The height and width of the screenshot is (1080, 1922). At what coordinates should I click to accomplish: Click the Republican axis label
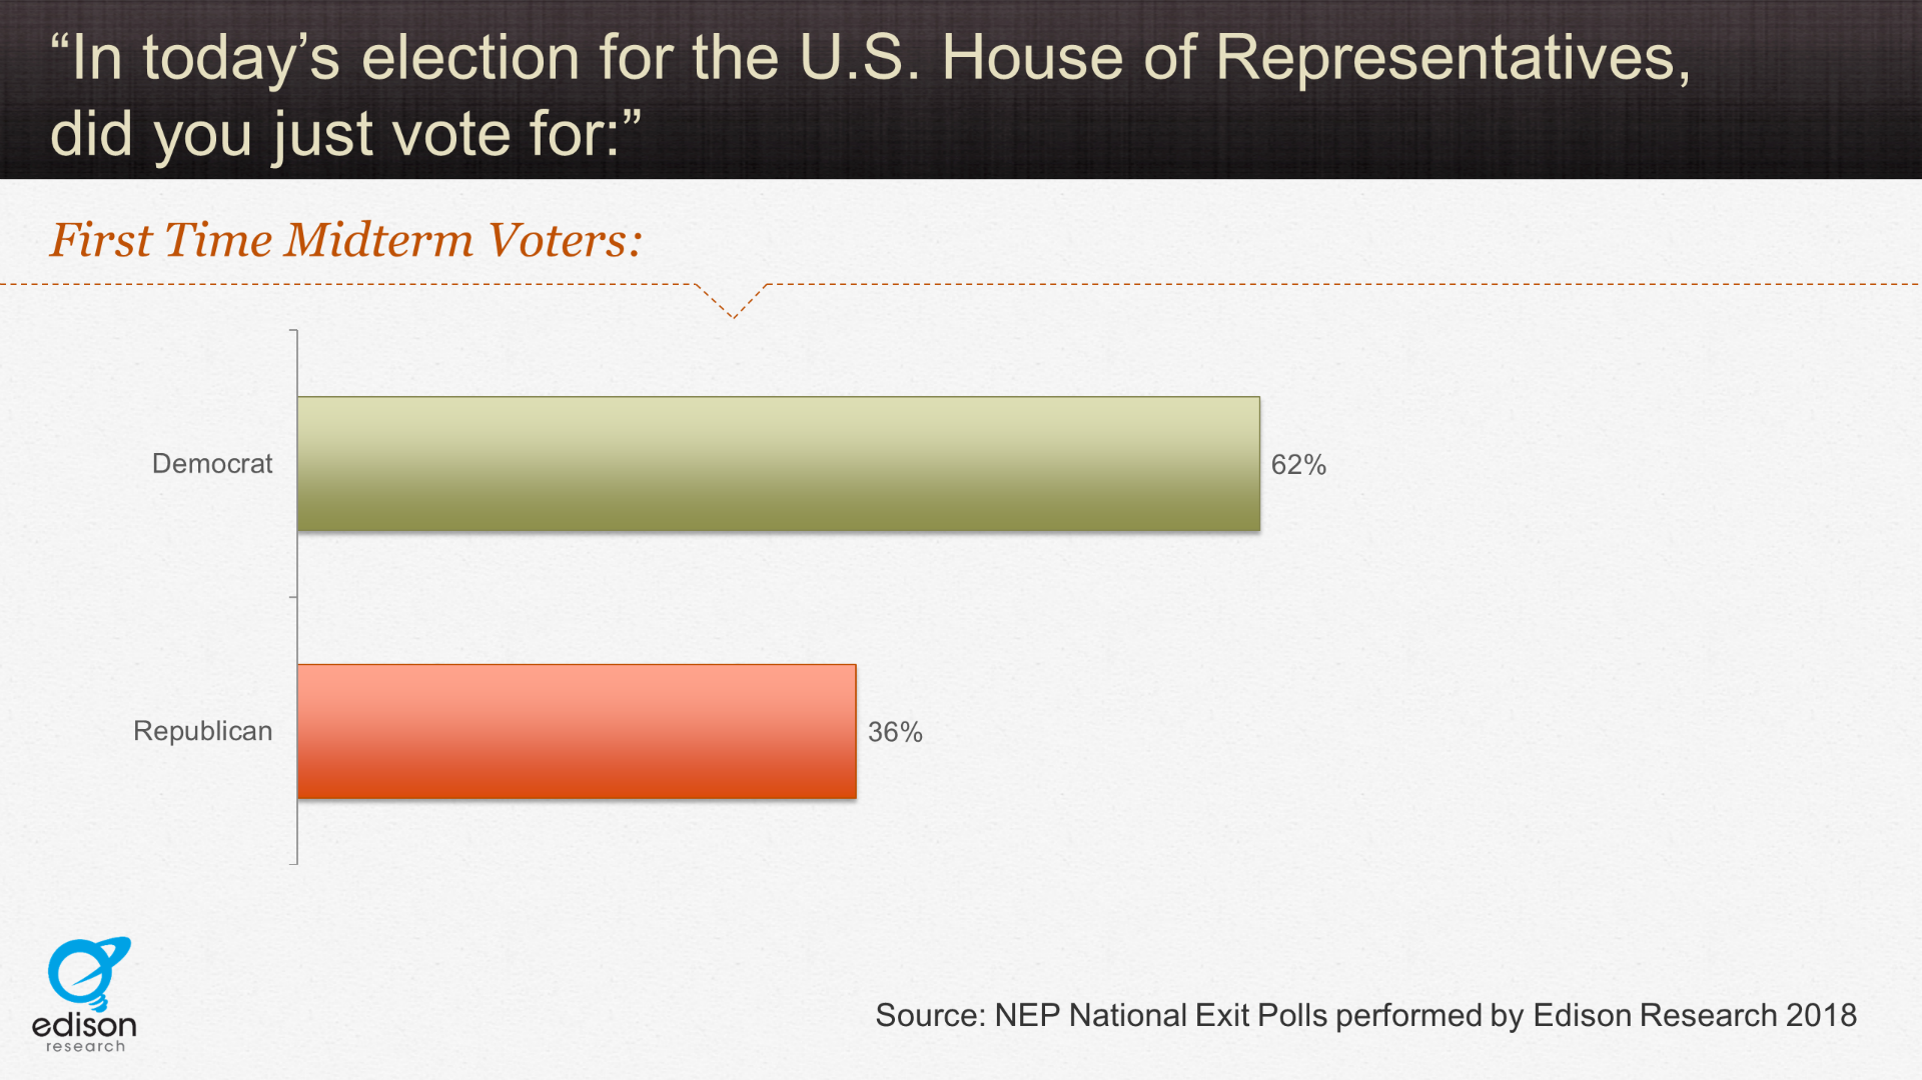pyautogui.click(x=203, y=731)
